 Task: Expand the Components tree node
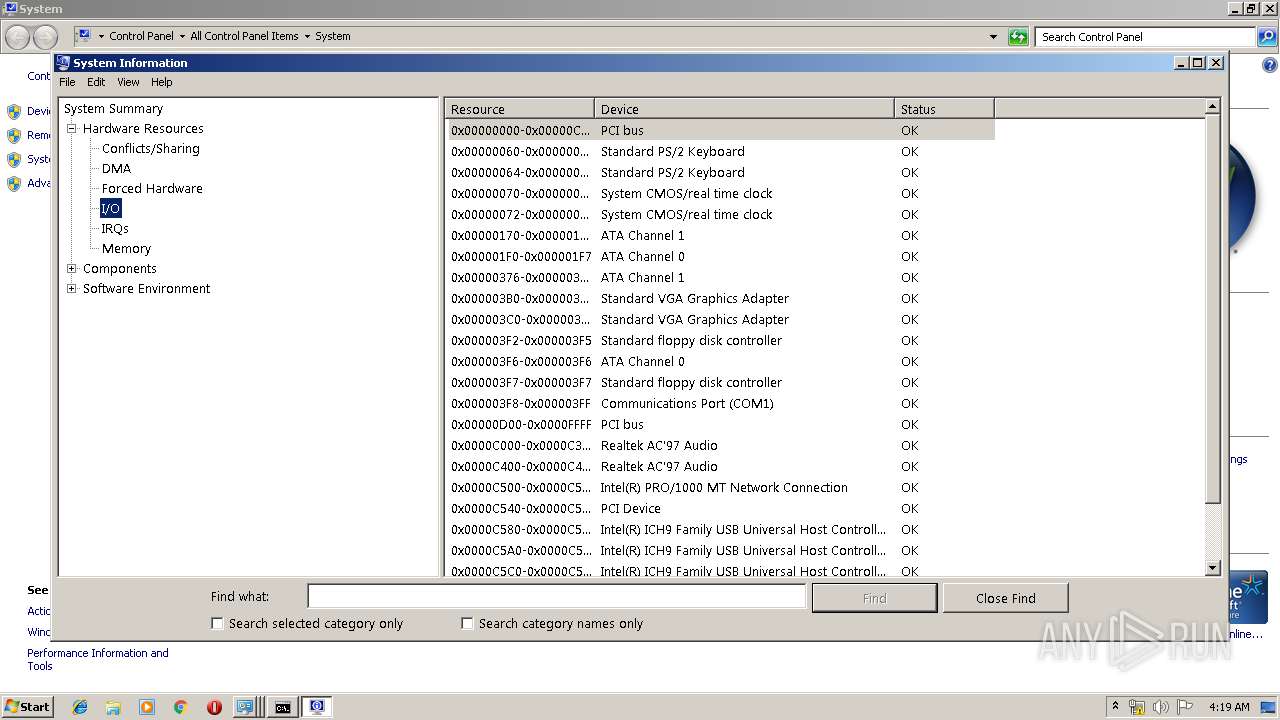coord(72,269)
